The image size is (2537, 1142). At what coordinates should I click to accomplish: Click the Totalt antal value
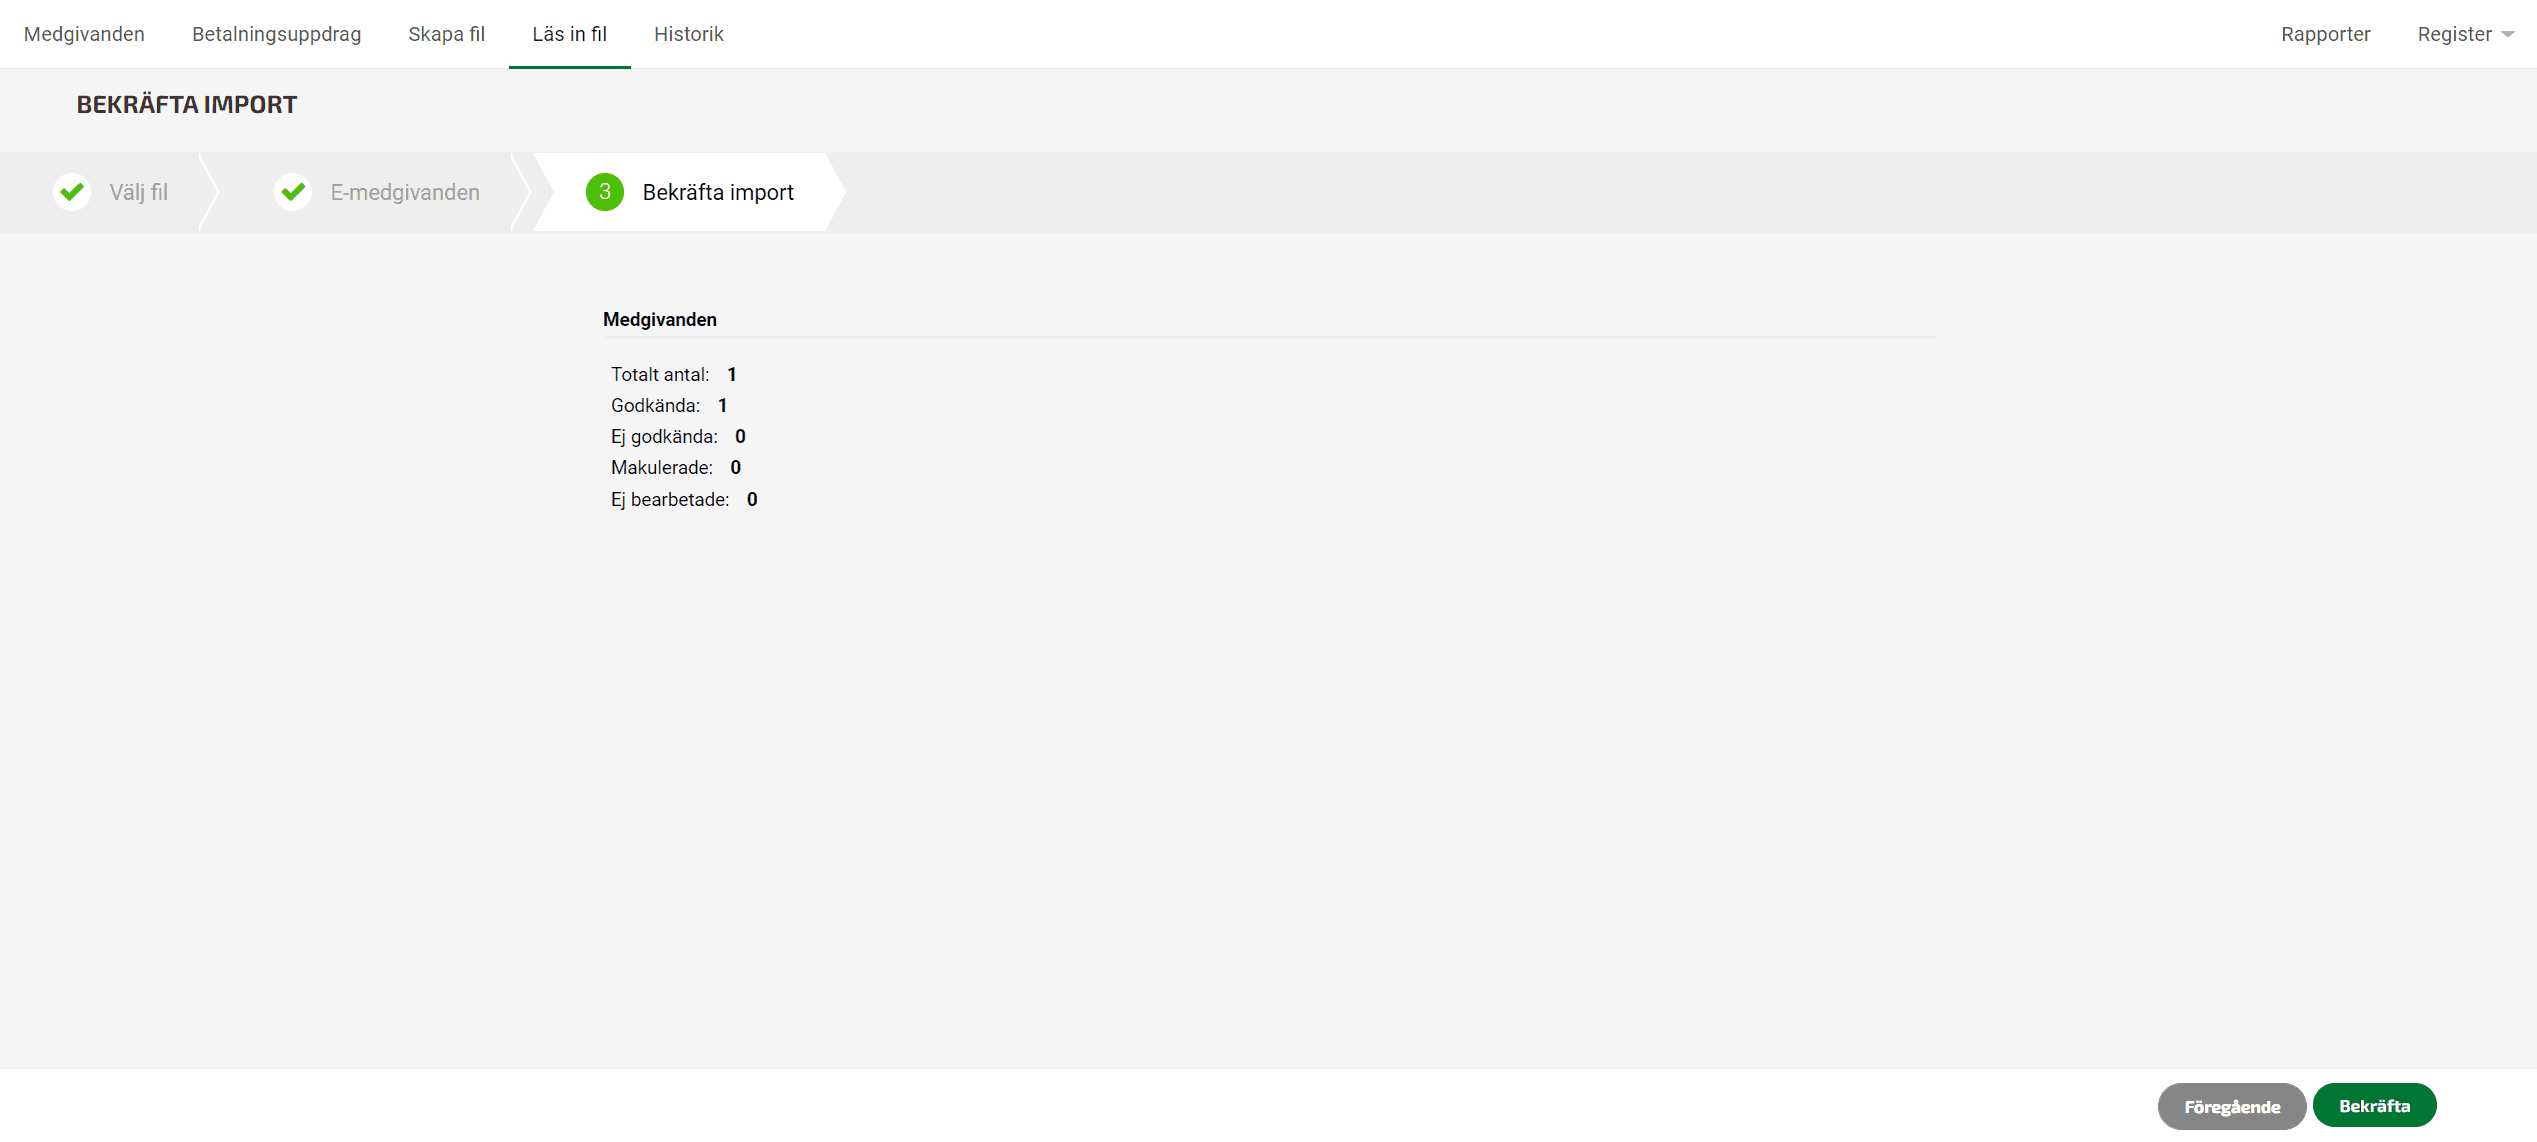(732, 375)
